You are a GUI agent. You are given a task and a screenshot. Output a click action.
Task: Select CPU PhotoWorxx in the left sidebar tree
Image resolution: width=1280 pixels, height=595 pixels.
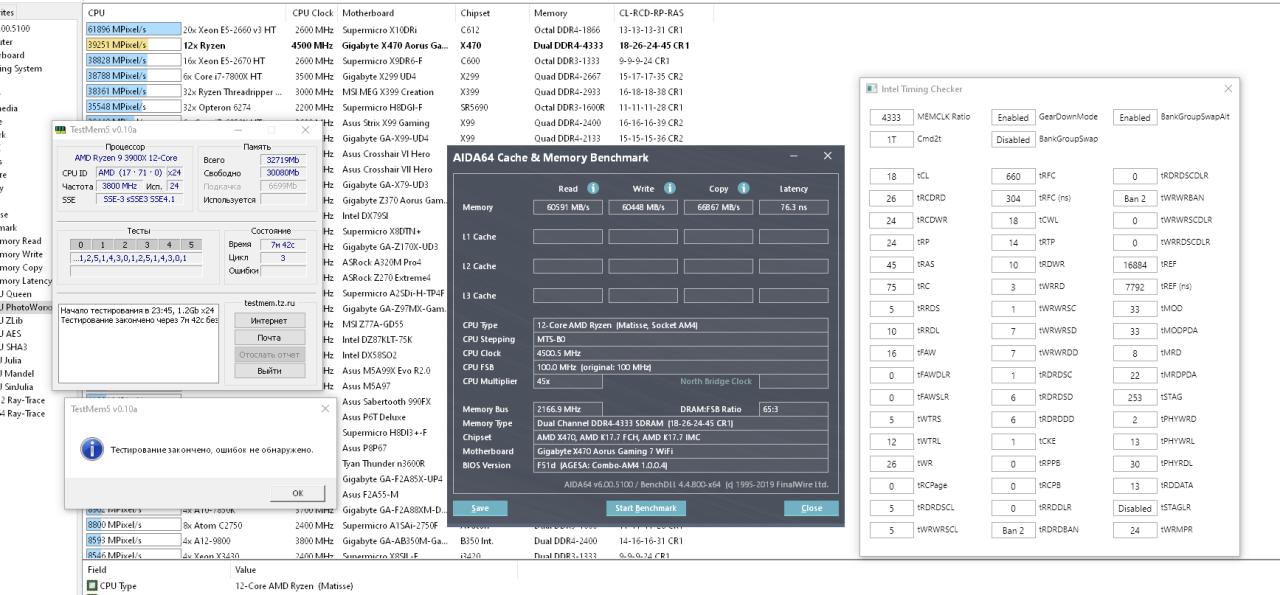pos(26,307)
